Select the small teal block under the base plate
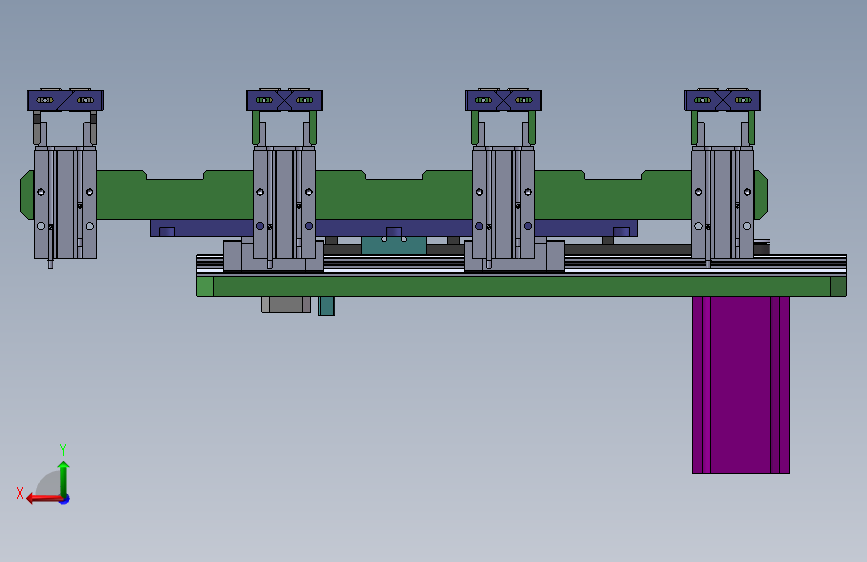Image resolution: width=867 pixels, height=562 pixels. [326, 306]
